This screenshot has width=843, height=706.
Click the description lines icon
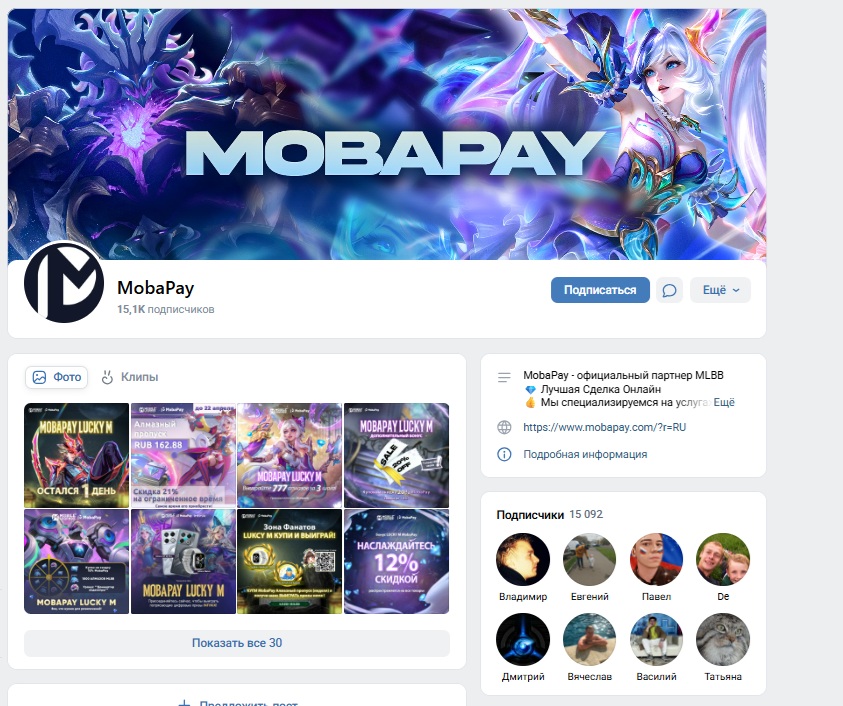[x=504, y=377]
